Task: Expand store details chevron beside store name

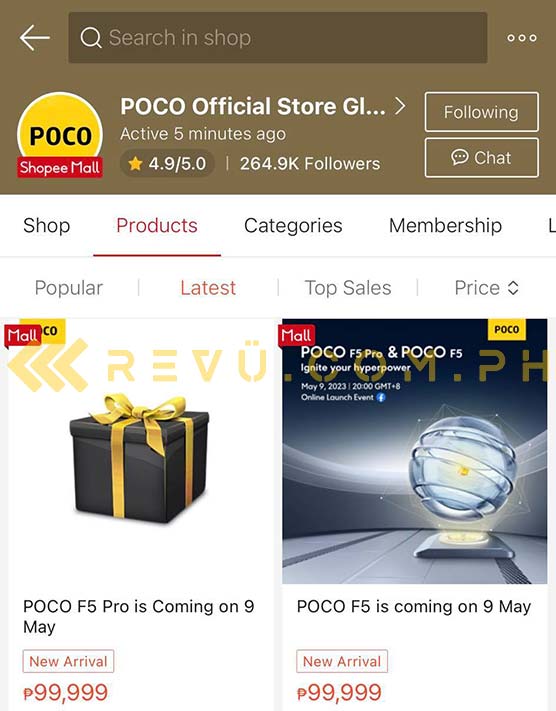Action: pyautogui.click(x=400, y=106)
